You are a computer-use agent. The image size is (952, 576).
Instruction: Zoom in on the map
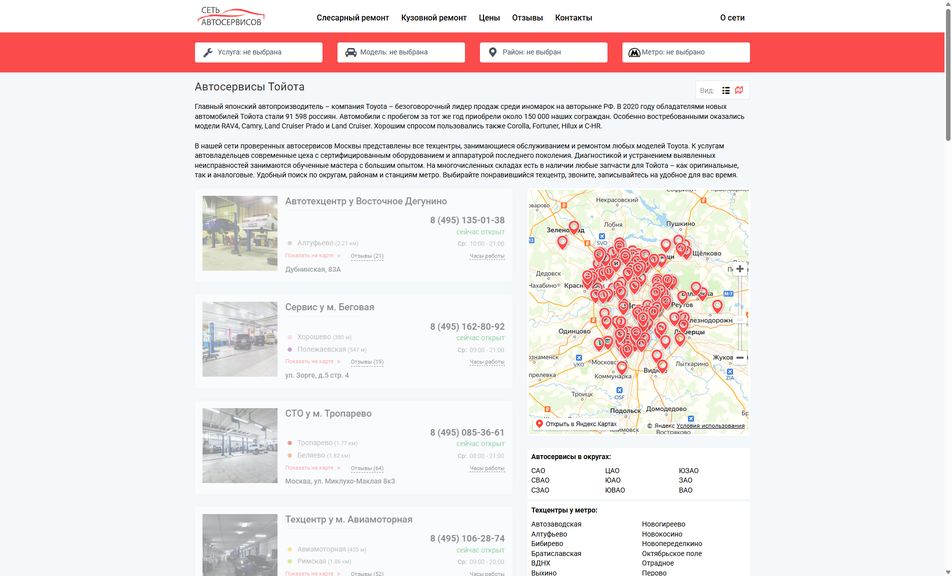[740, 269]
